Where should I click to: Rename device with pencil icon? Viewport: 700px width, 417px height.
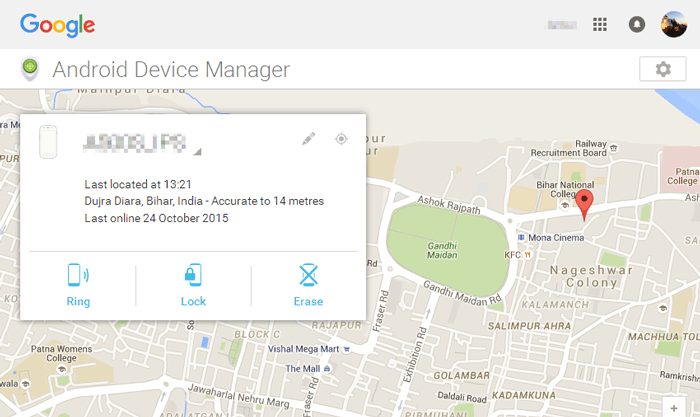308,139
